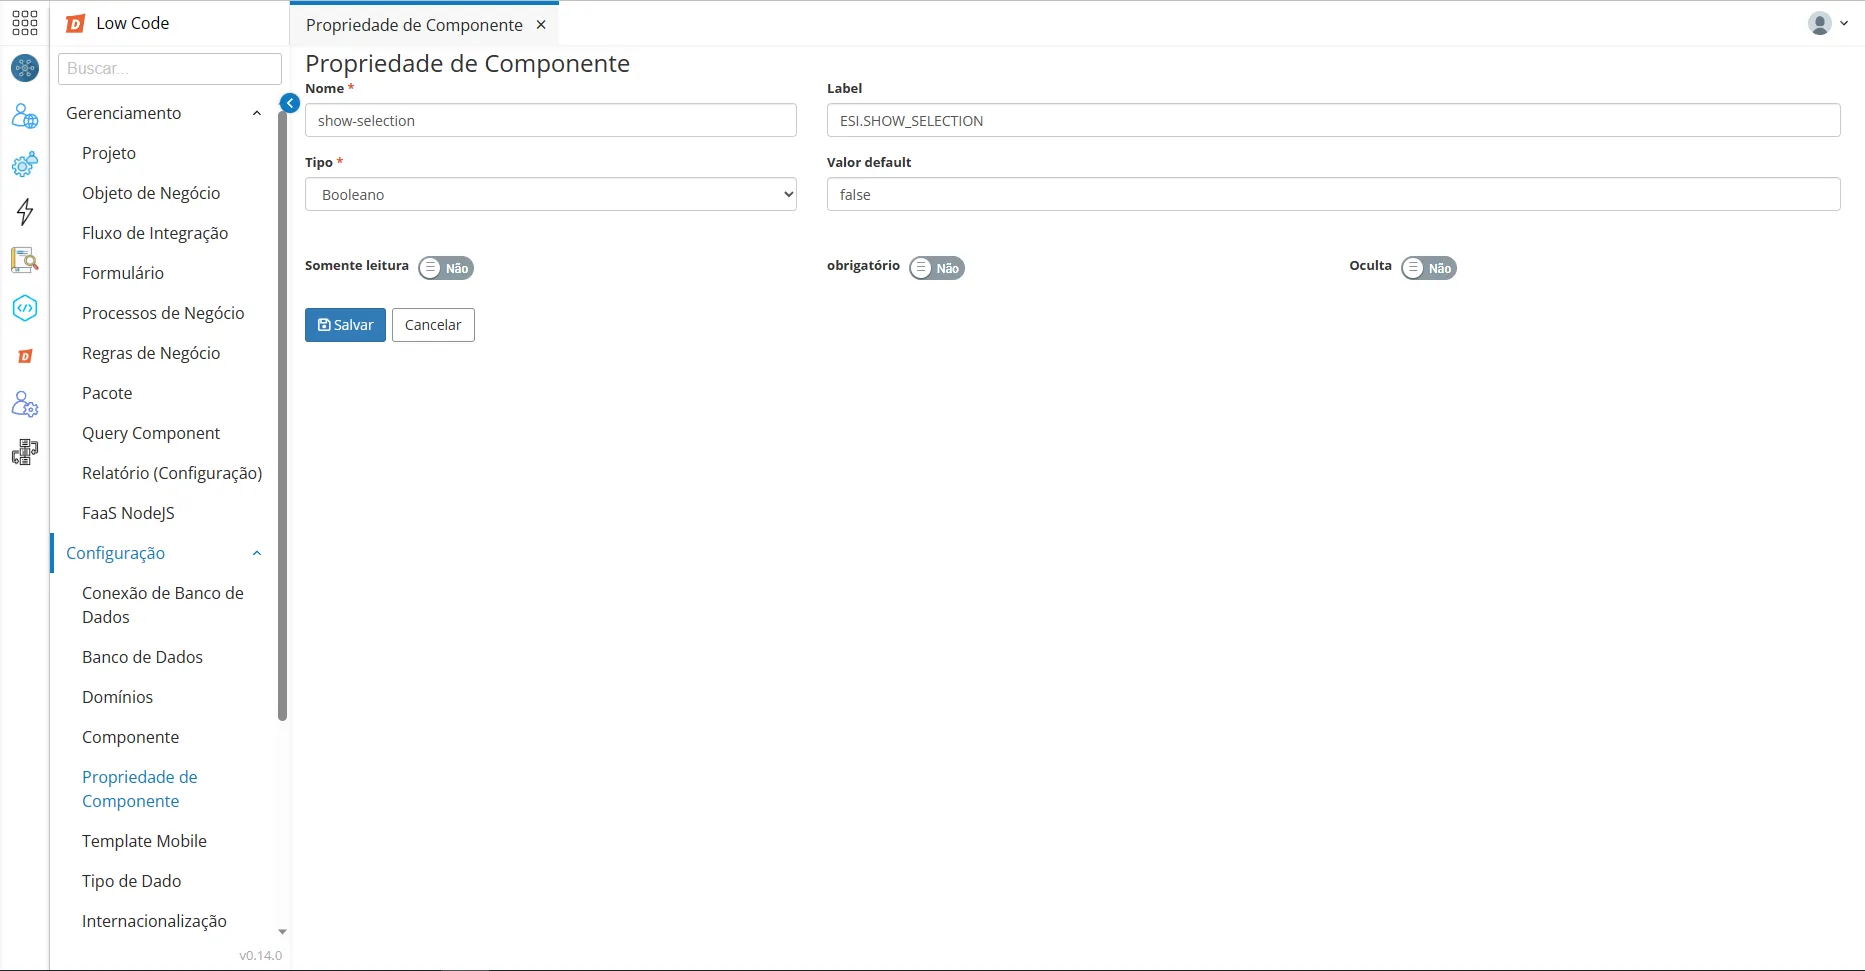Click the orange D icon in sidebar

(x=25, y=356)
